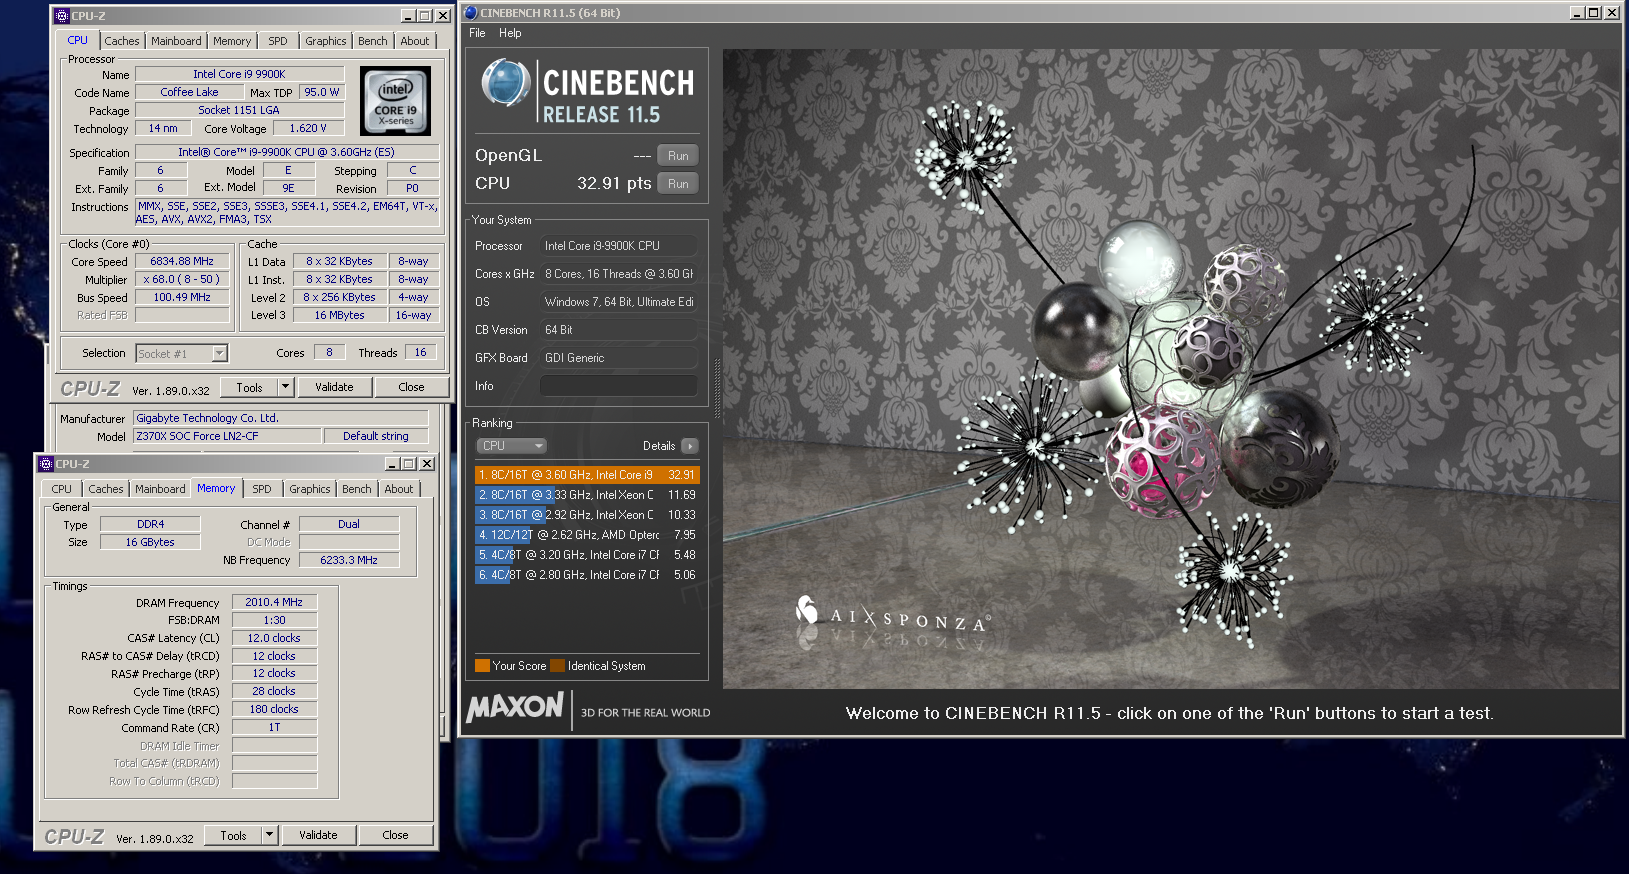Click the Multiplier value x 68.0
This screenshot has width=1629, height=874.
pyautogui.click(x=182, y=279)
